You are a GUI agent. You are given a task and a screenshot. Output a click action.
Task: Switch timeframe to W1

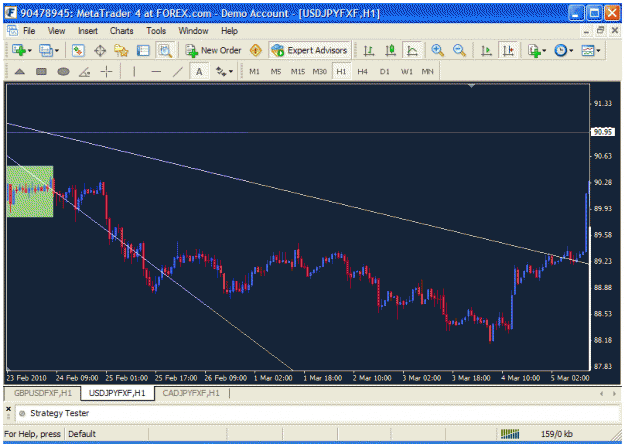click(x=406, y=72)
